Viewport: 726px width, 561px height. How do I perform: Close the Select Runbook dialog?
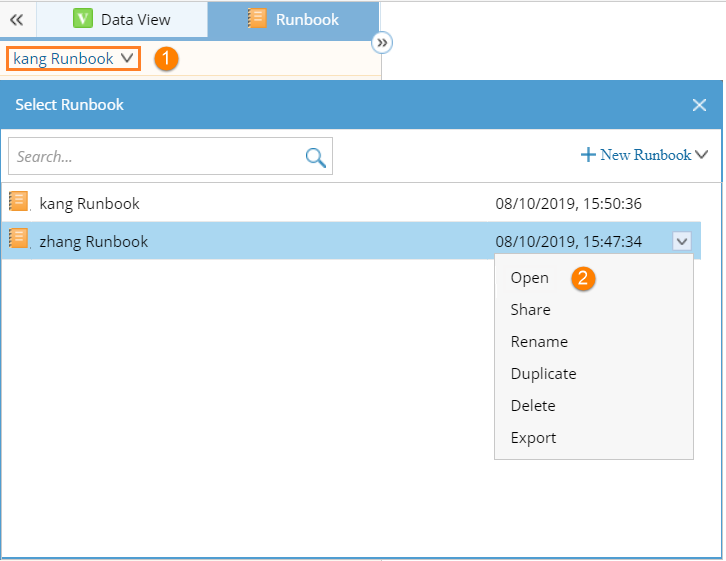click(699, 105)
